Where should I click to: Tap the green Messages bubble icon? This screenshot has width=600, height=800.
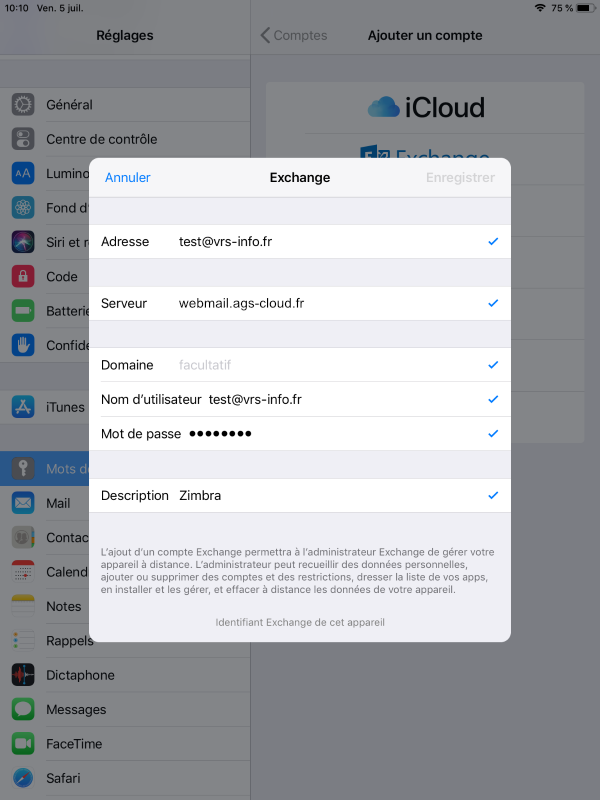(23, 709)
